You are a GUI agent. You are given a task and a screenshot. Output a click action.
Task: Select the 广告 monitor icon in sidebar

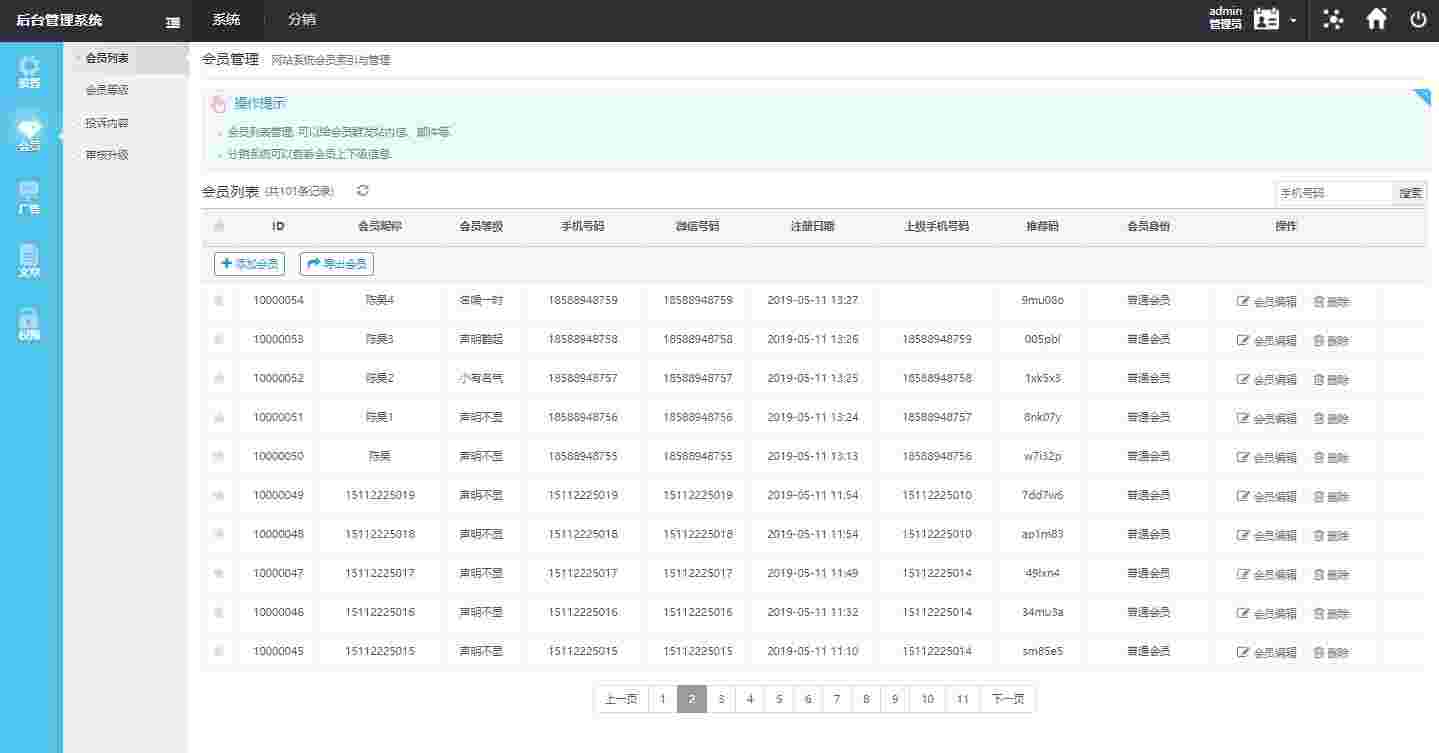30,197
